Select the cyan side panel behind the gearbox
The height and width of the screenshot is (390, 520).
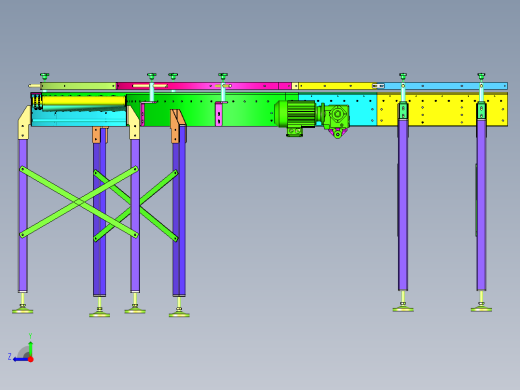(363, 110)
